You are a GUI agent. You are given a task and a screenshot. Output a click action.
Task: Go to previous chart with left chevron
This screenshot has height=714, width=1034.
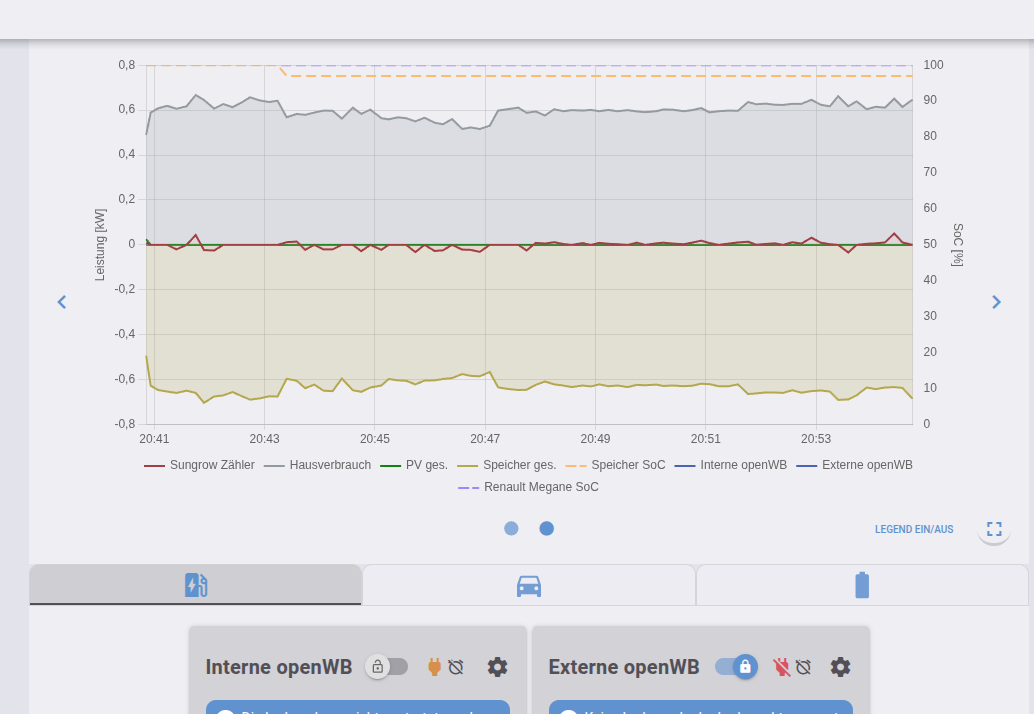[x=62, y=302]
